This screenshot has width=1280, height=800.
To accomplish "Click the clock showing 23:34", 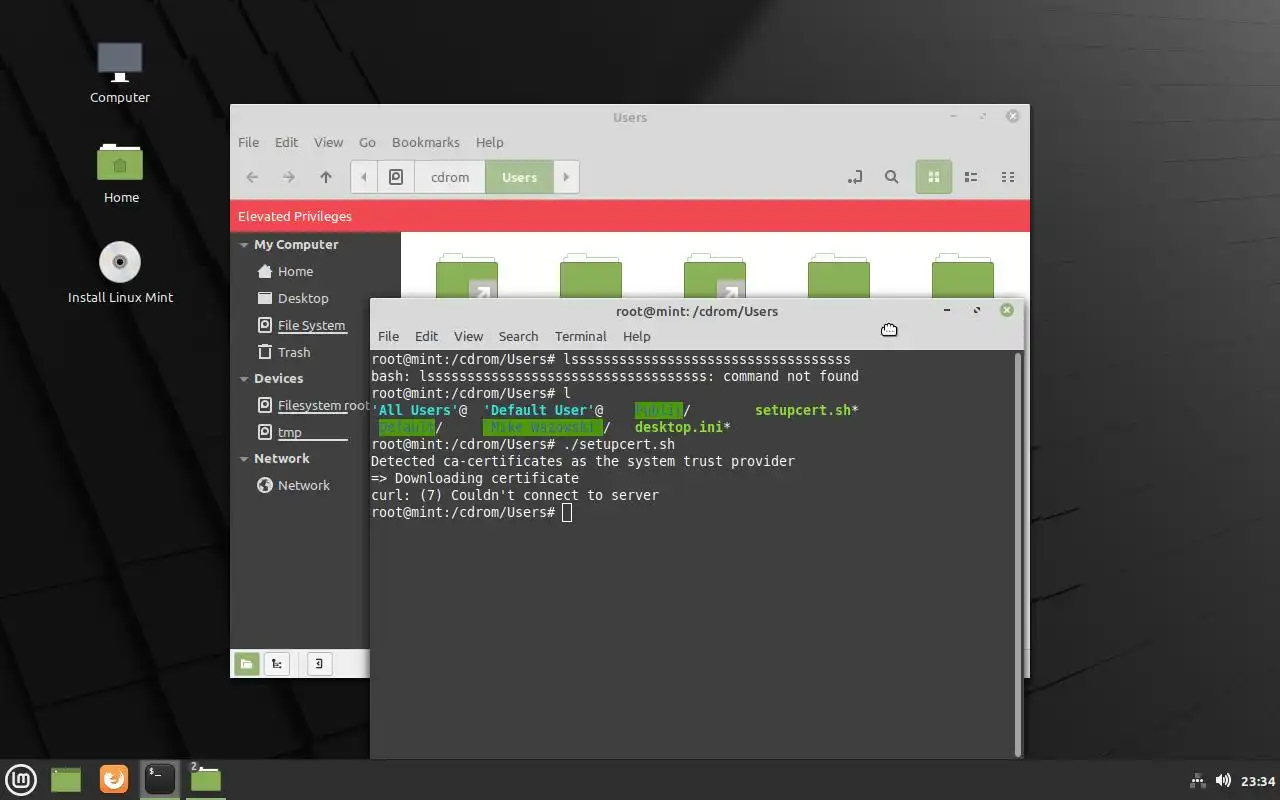I will coord(1258,781).
